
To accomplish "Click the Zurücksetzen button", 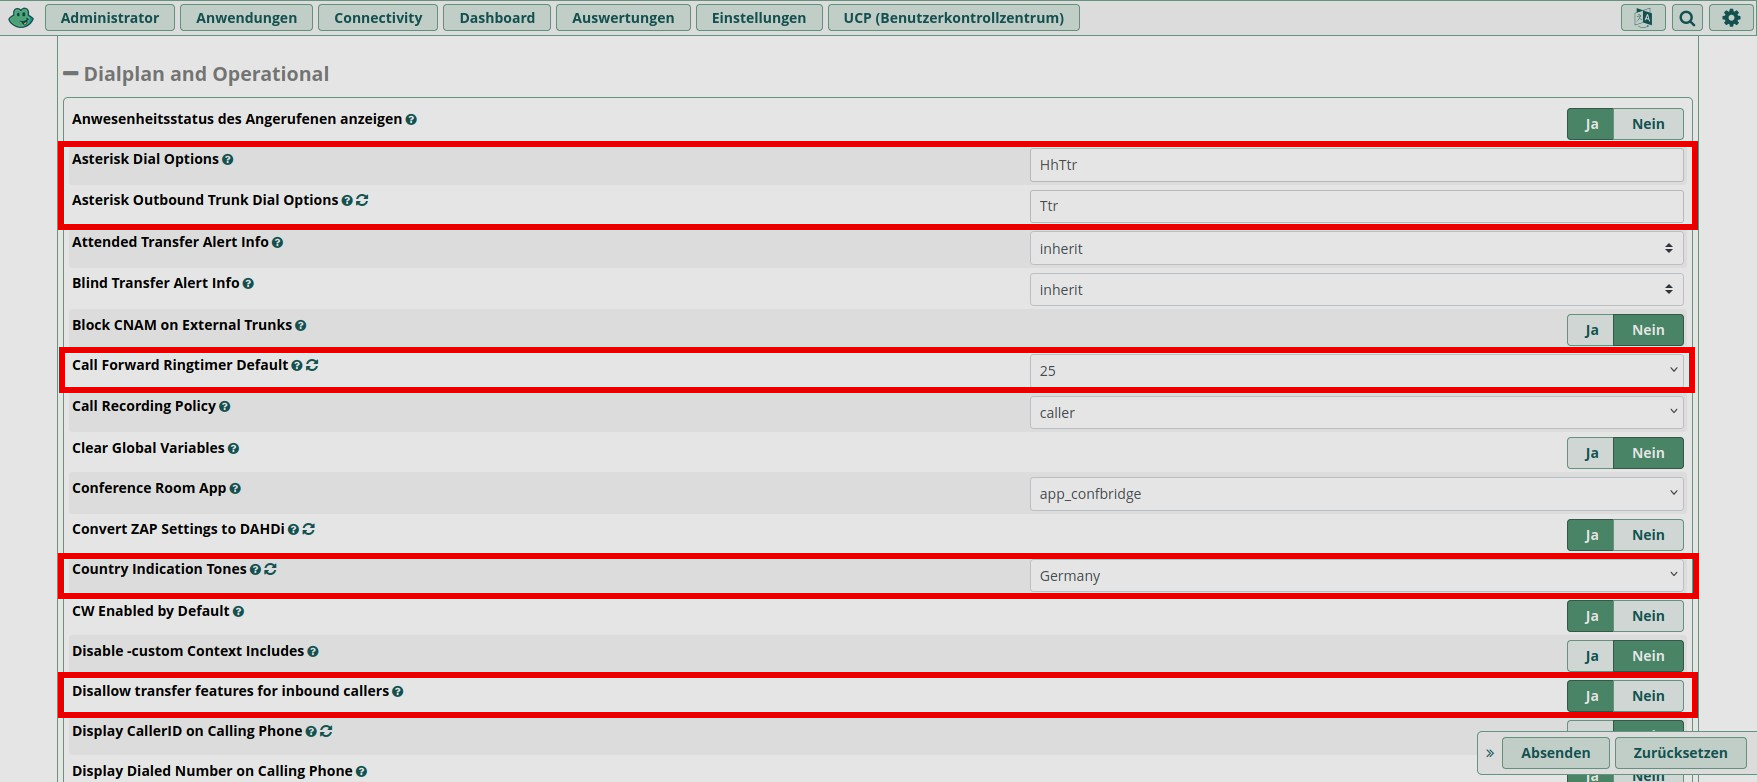I will [1679, 753].
